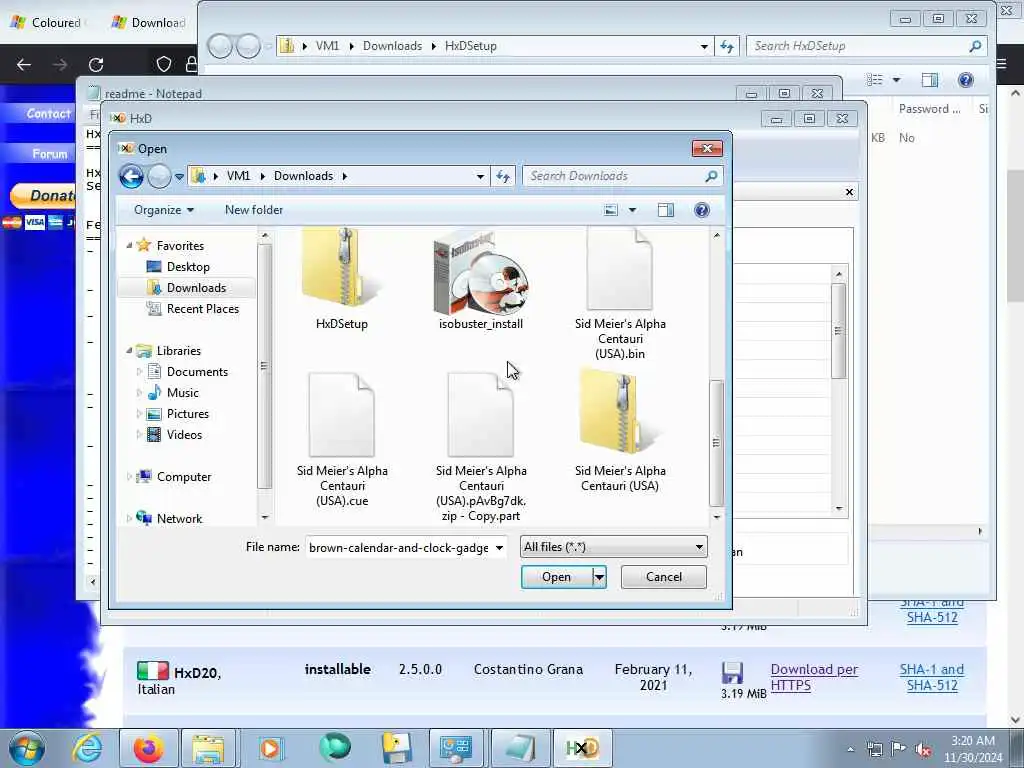Open the view options dropdown arrow
This screenshot has height=768, width=1024.
pos(632,210)
